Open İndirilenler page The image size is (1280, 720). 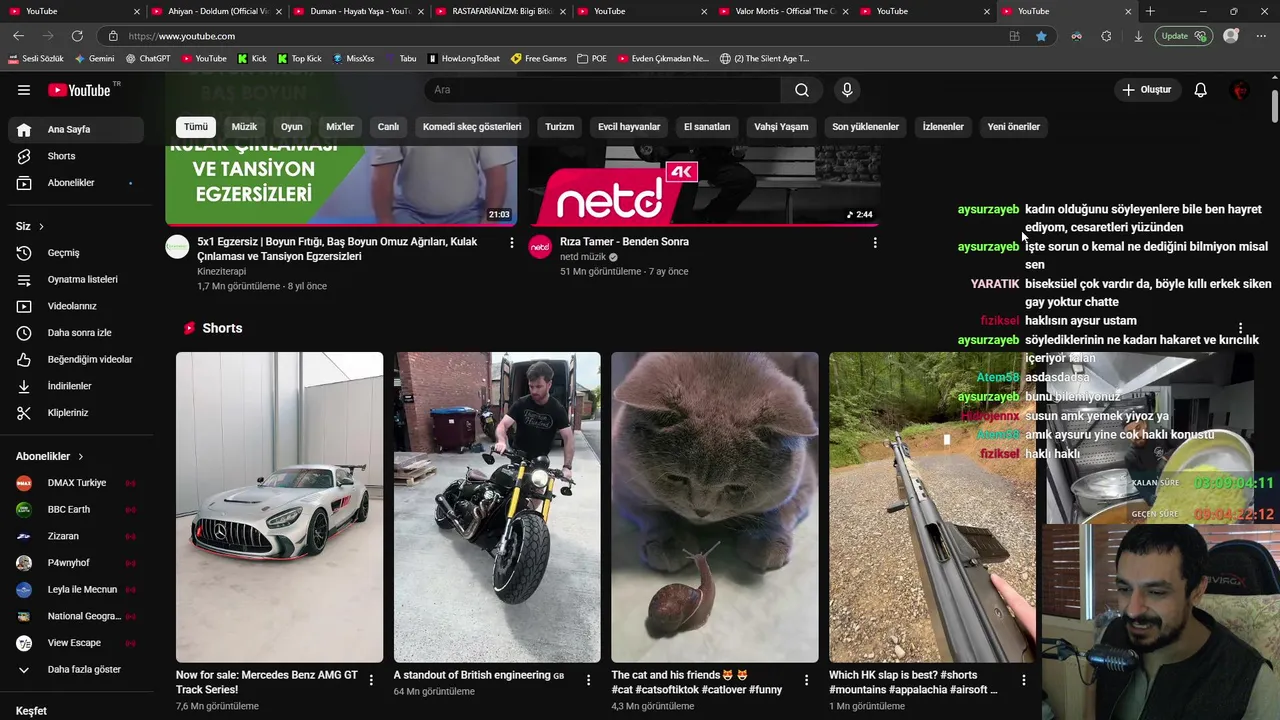point(76,386)
